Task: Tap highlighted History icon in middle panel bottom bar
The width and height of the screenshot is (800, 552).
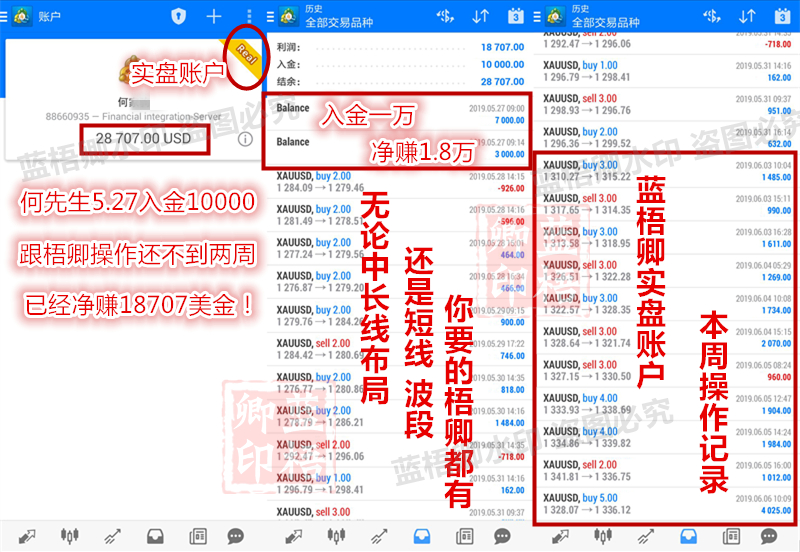Action: [x=422, y=537]
